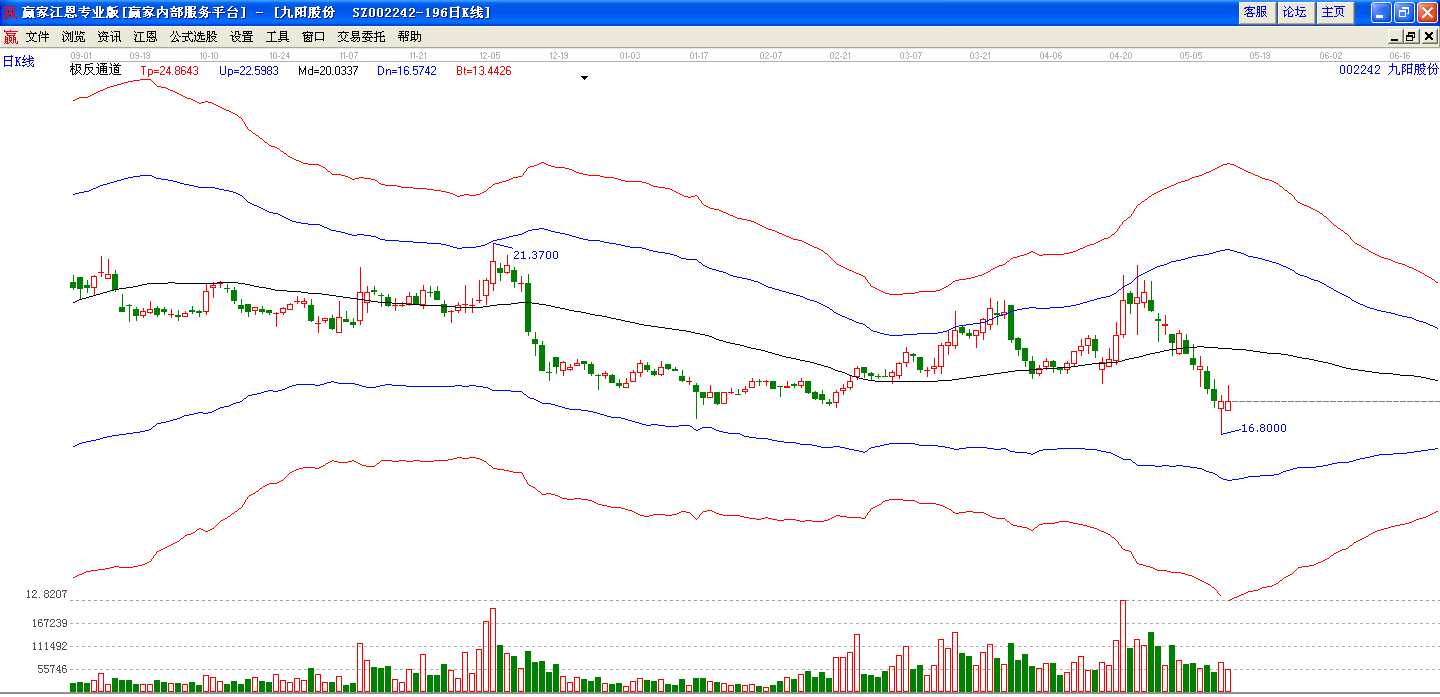
Task: Click the 12-19 date marker
Action: (559, 56)
